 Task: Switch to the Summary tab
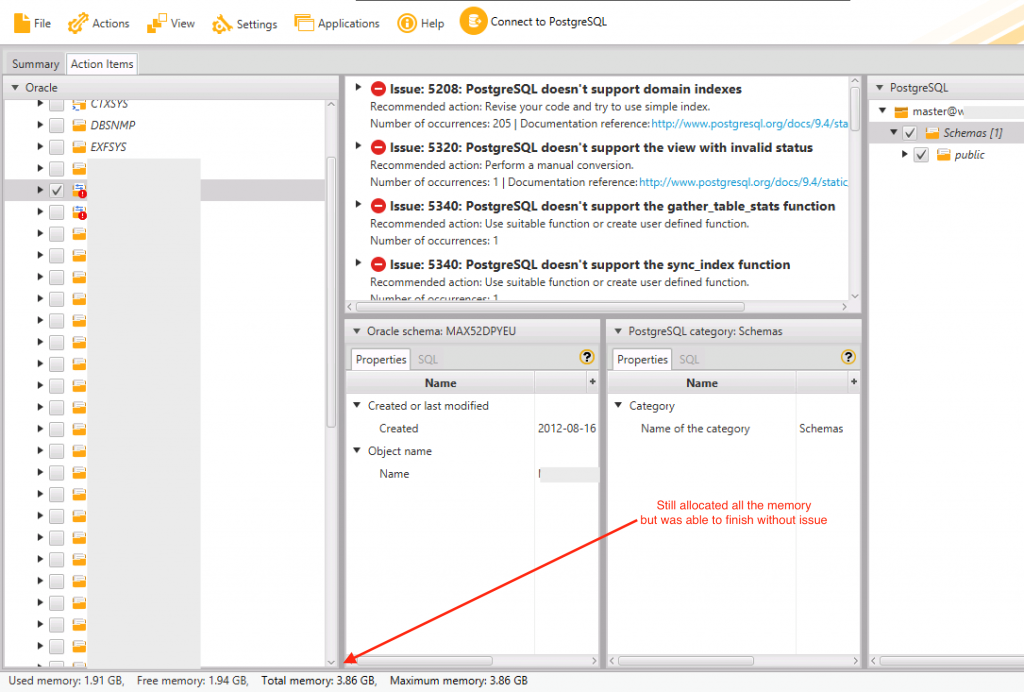35,63
